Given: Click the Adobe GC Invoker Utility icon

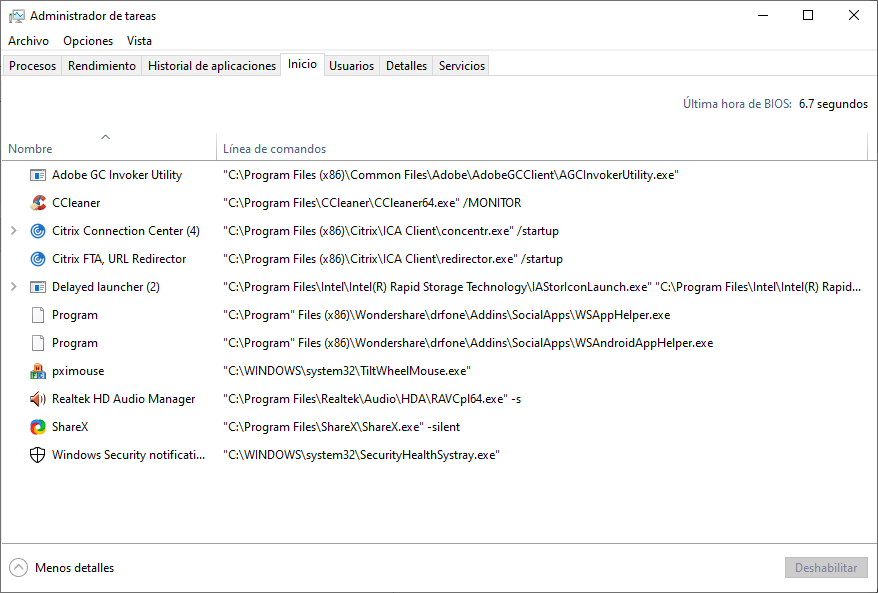Looking at the screenshot, I should pyautogui.click(x=38, y=175).
